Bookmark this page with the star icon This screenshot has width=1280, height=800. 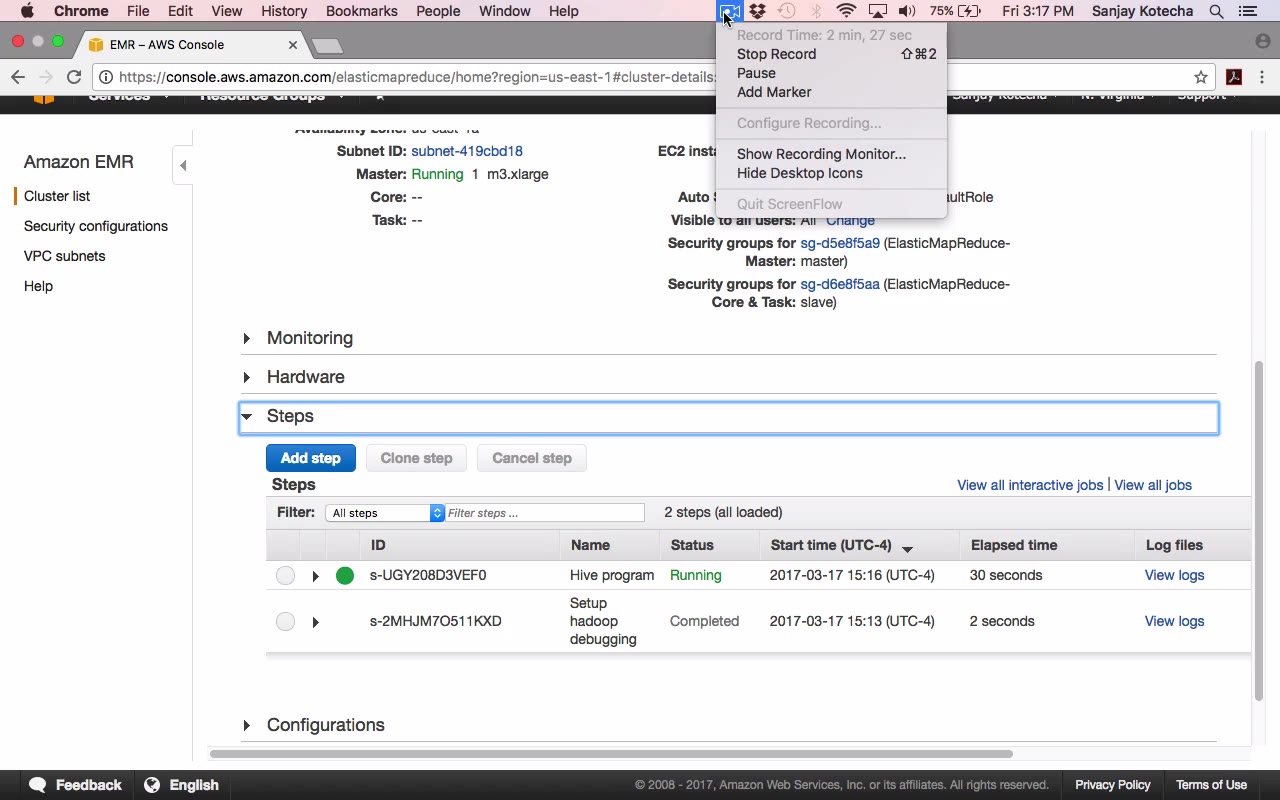(1200, 77)
